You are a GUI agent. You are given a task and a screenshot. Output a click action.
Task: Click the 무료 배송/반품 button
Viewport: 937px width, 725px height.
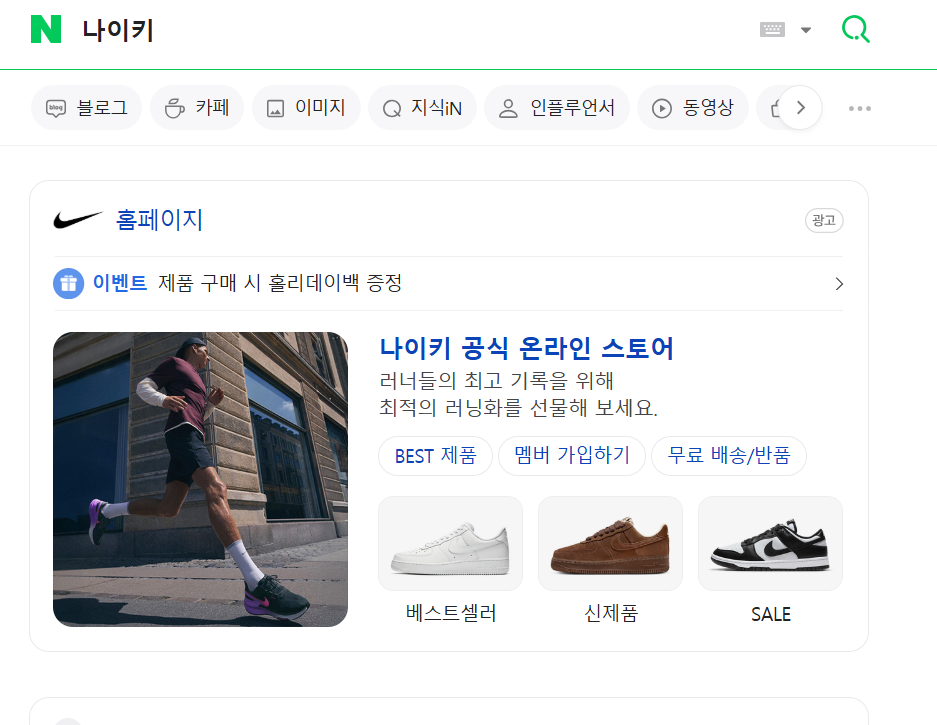click(729, 456)
